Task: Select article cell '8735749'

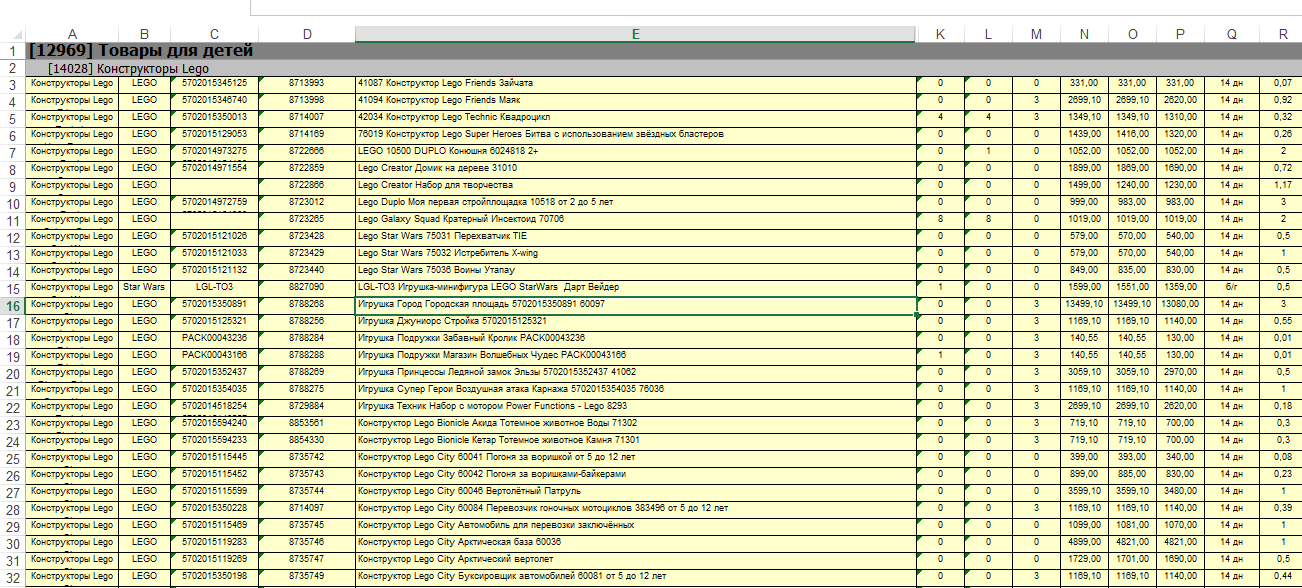Action: pyautogui.click(x=307, y=576)
